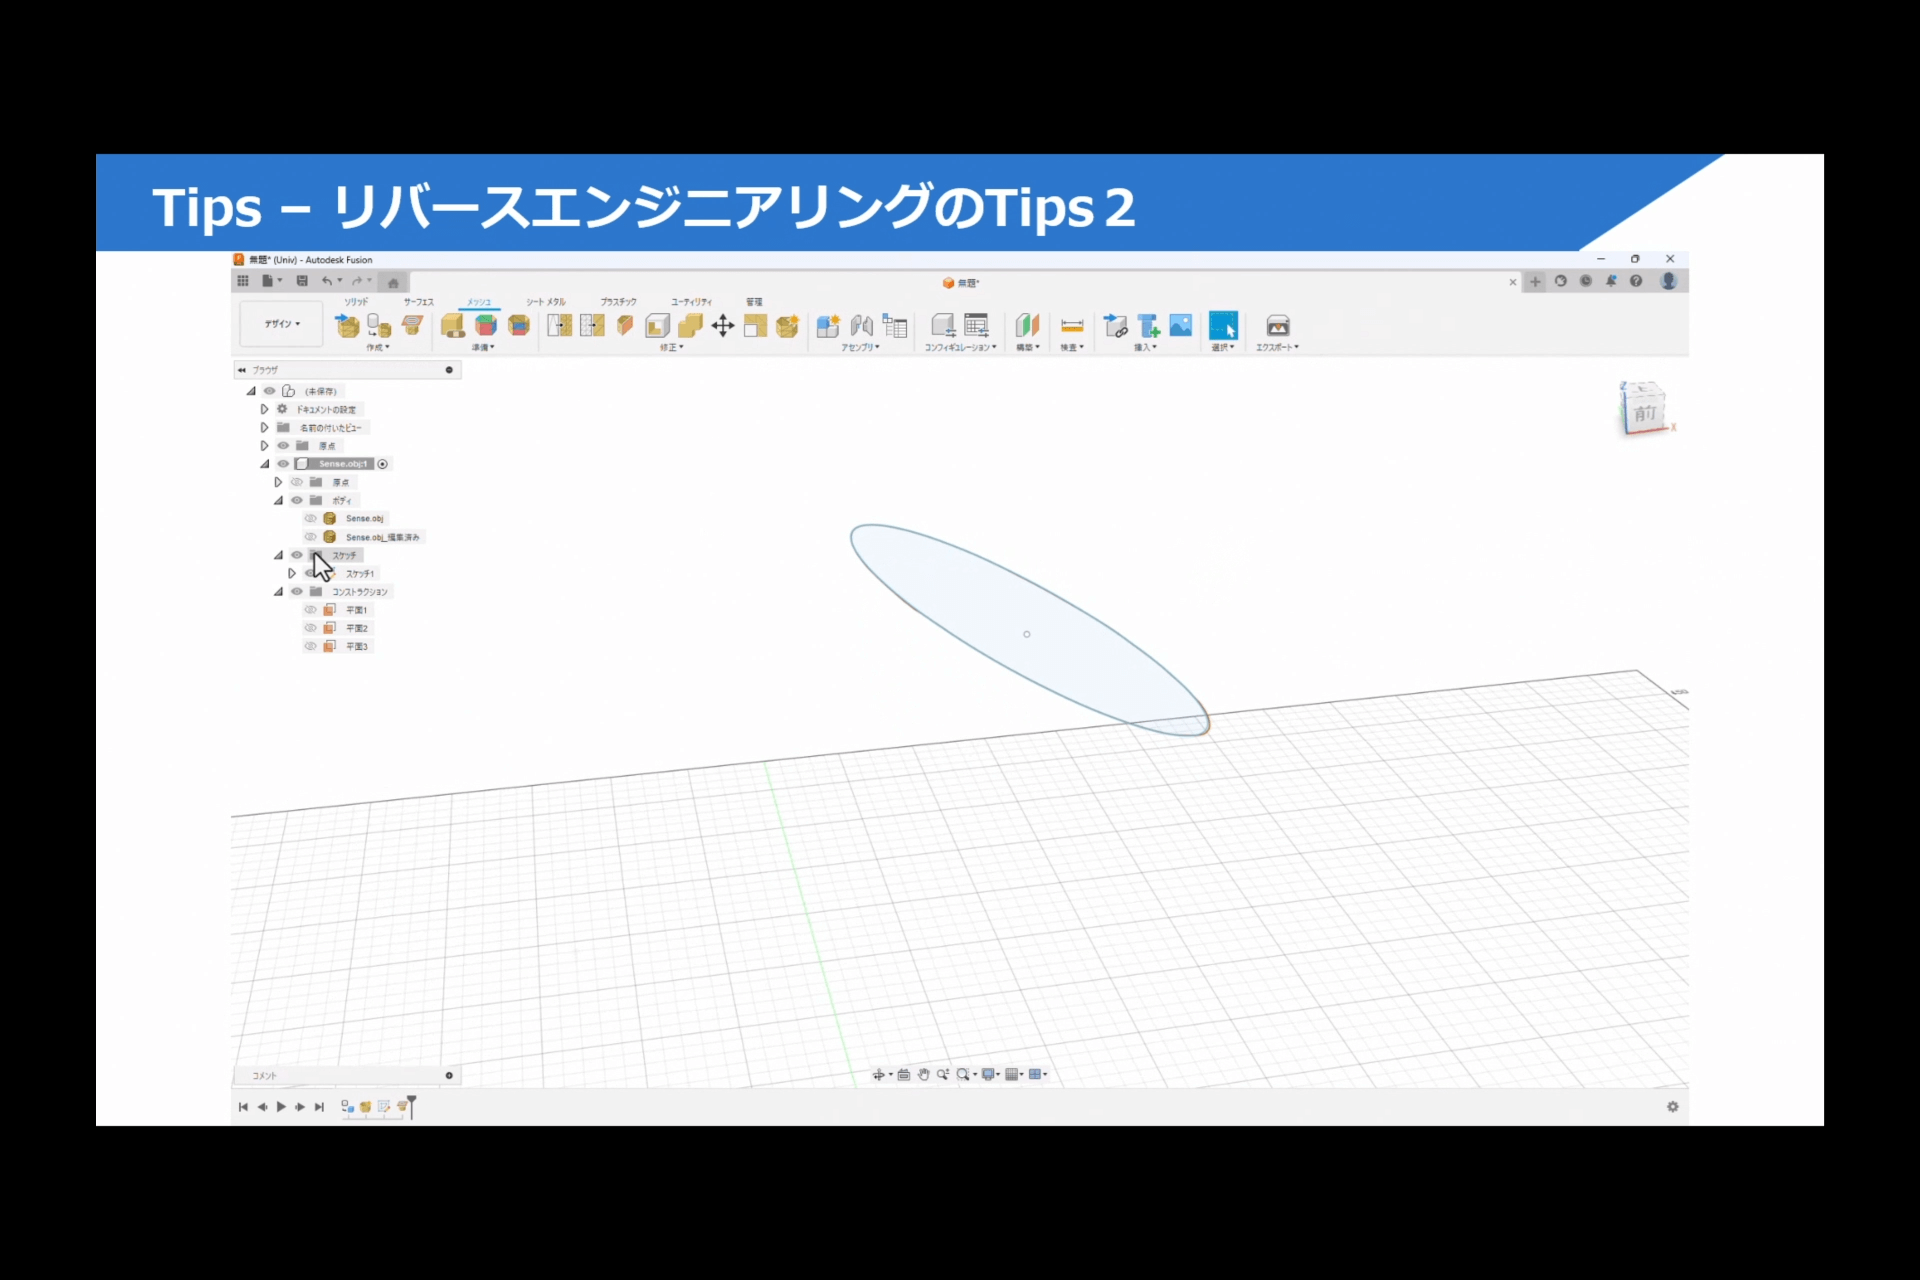Select the Joint tool icon

tap(861, 325)
